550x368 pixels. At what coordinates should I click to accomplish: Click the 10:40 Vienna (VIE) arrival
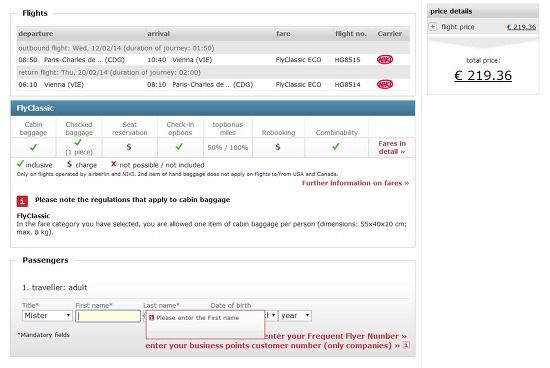point(180,60)
